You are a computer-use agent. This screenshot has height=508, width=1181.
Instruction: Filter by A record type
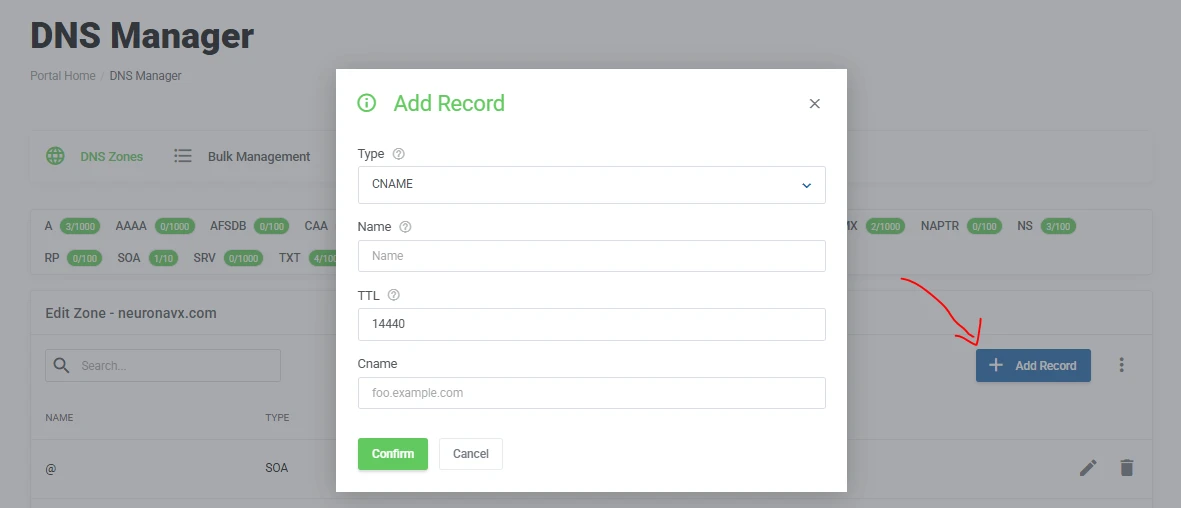point(48,225)
